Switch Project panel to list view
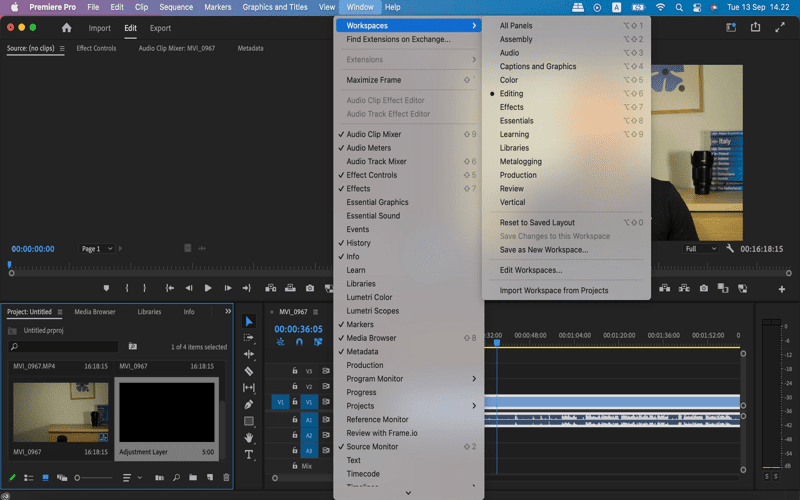800x500 pixels. (29, 478)
